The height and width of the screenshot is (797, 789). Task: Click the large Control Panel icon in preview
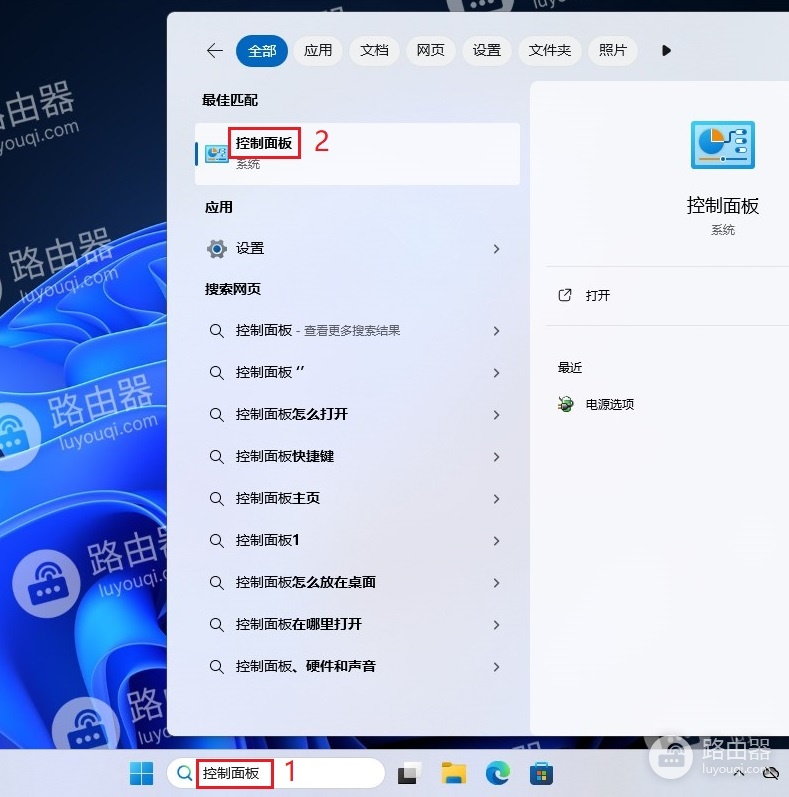click(x=722, y=145)
